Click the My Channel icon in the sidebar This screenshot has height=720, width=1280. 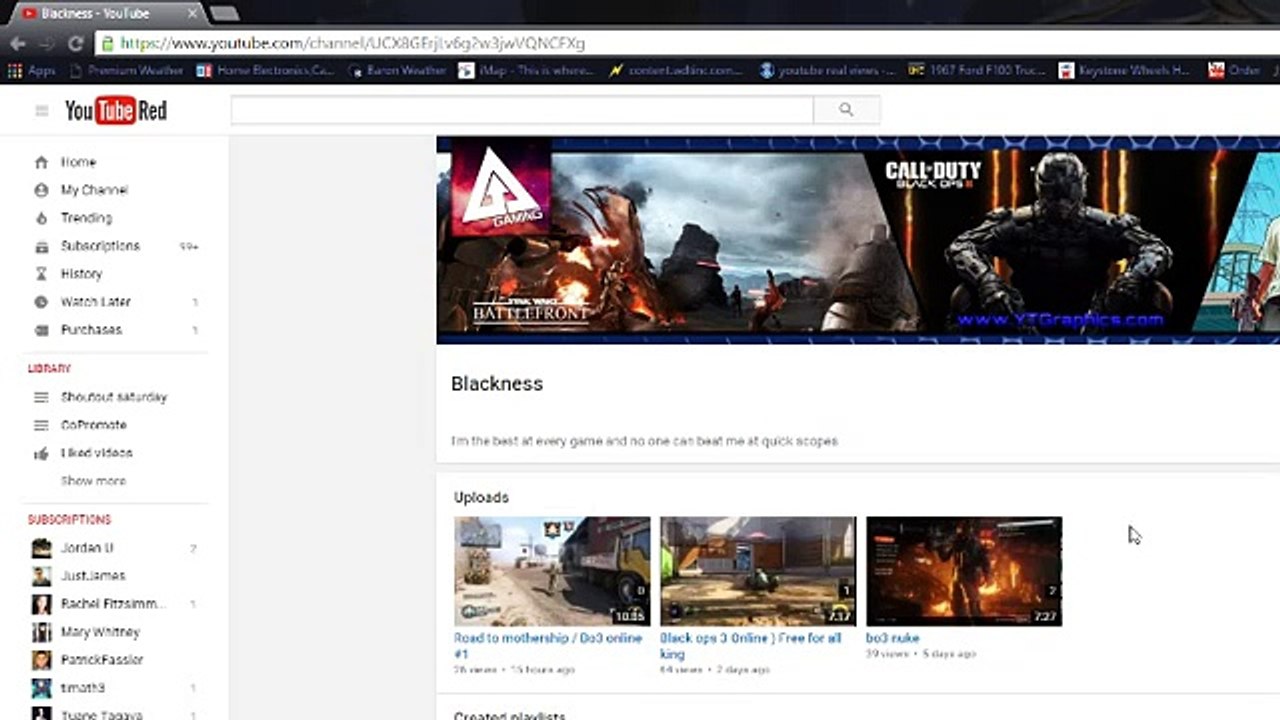coord(41,190)
